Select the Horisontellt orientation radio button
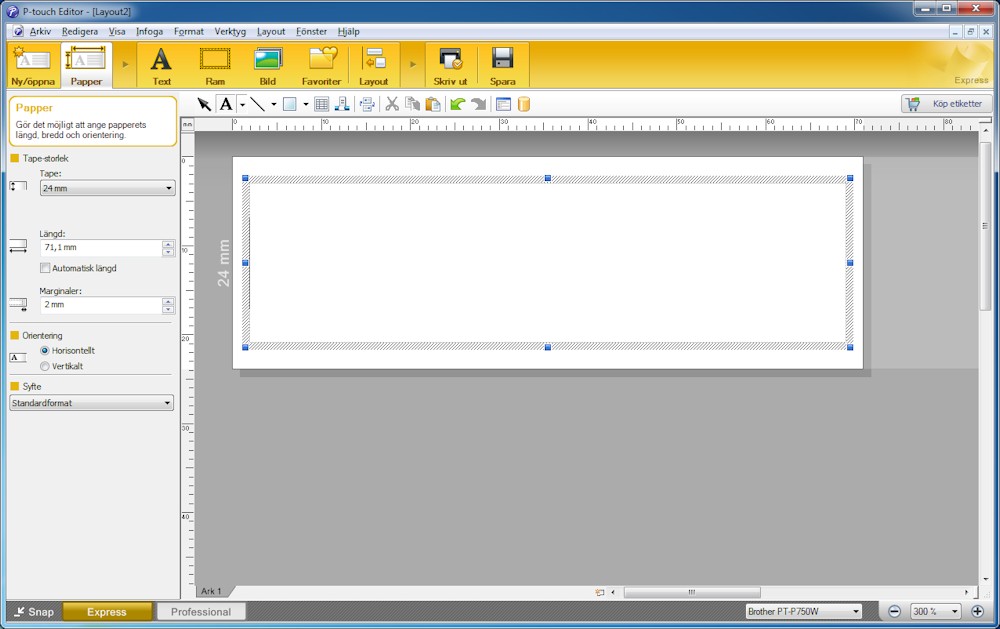1000x629 pixels. coord(45,351)
